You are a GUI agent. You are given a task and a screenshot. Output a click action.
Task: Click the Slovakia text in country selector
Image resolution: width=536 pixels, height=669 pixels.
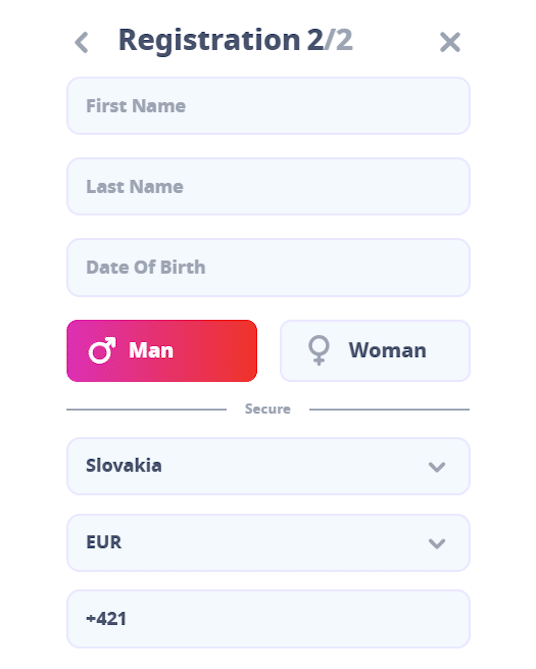[x=124, y=465]
